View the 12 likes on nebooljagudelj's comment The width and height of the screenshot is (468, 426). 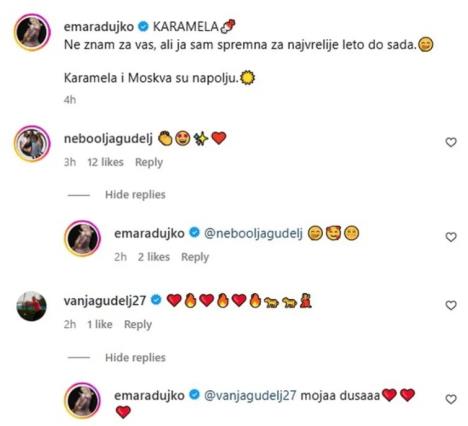105,162
